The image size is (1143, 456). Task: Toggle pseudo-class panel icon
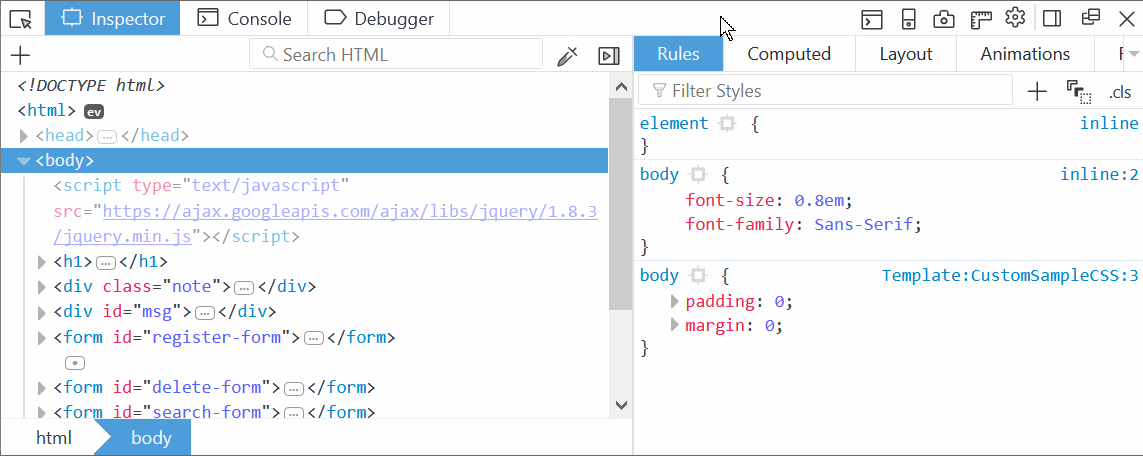pyautogui.click(x=1079, y=92)
